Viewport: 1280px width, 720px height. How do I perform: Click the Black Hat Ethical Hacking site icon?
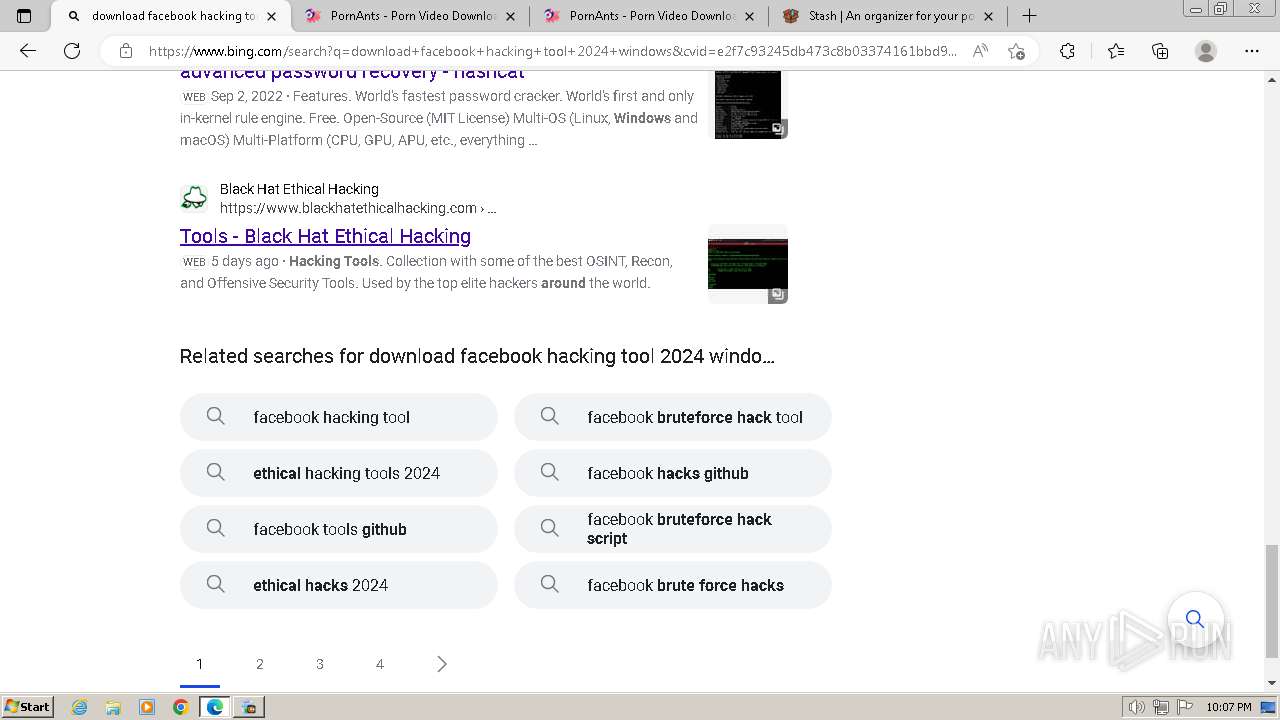click(x=194, y=198)
